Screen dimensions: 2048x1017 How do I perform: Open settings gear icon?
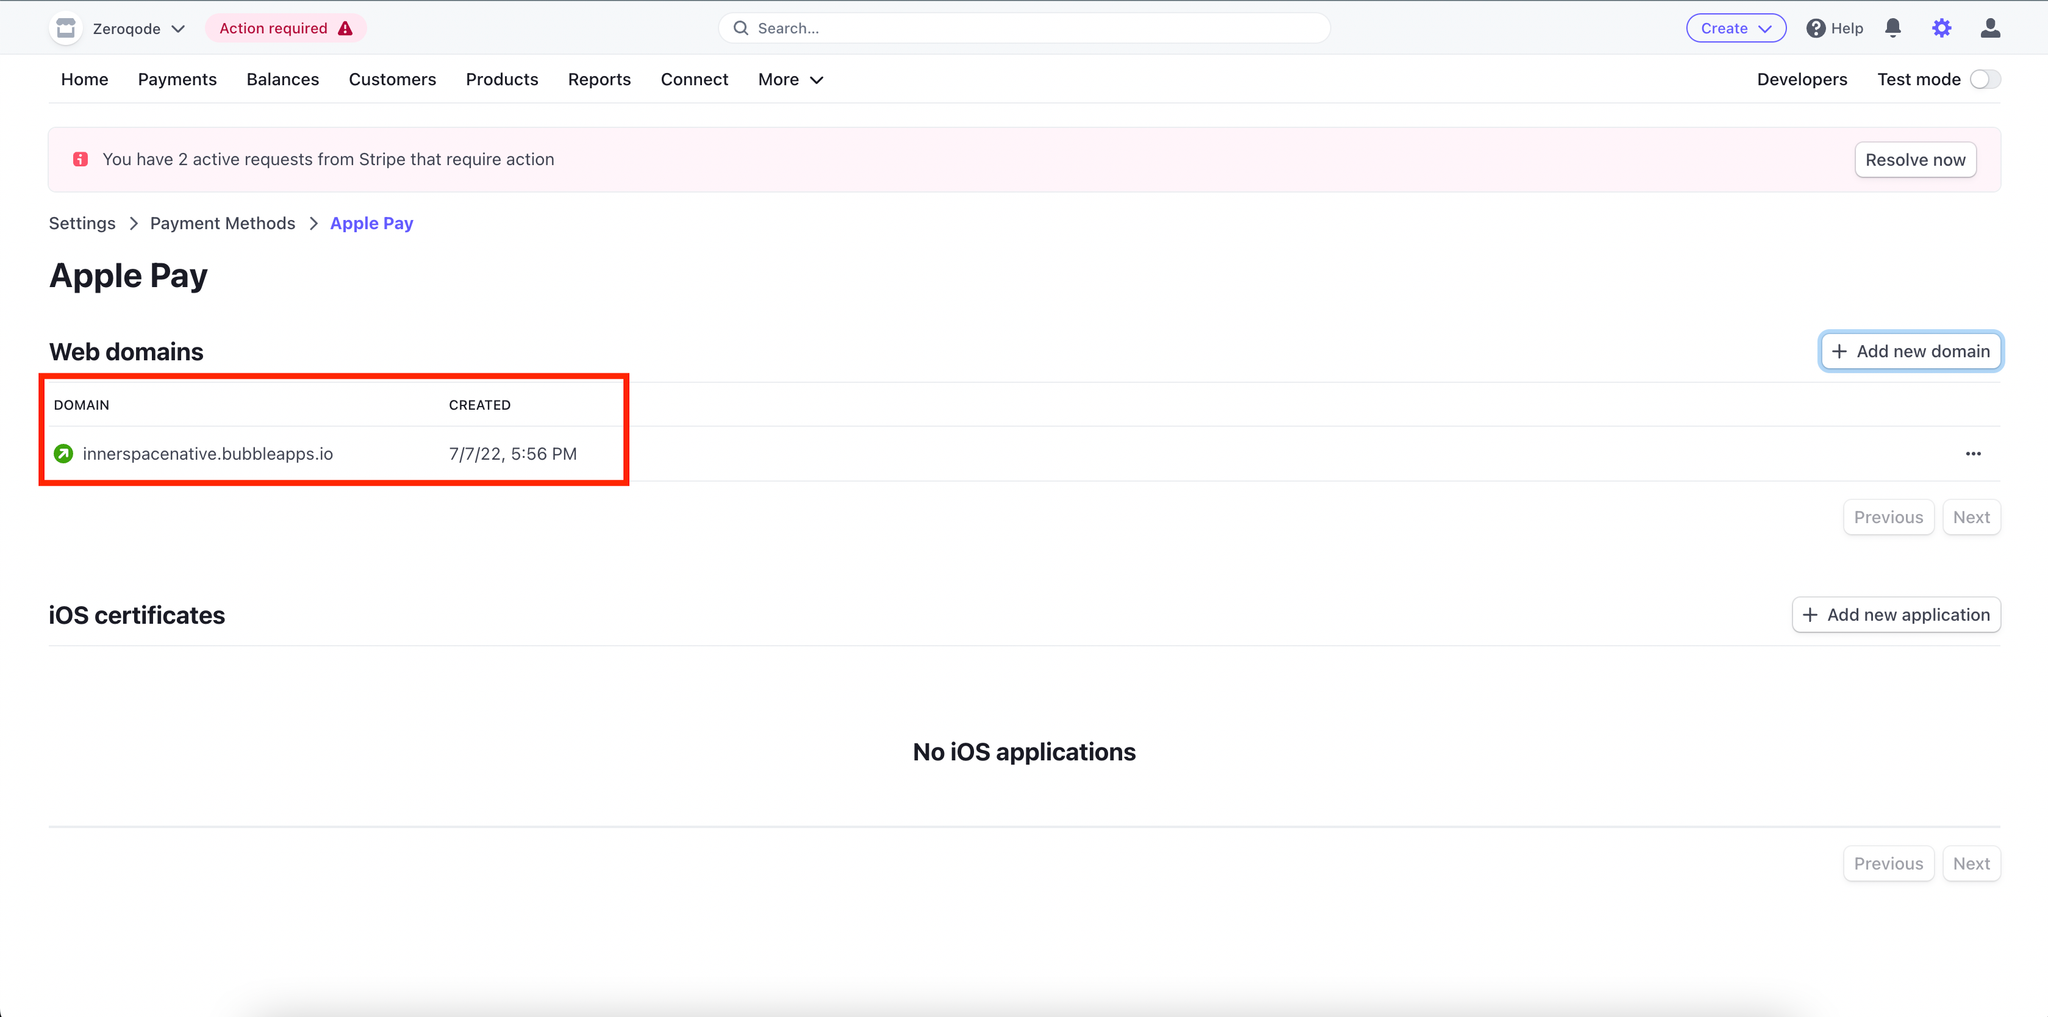point(1942,28)
